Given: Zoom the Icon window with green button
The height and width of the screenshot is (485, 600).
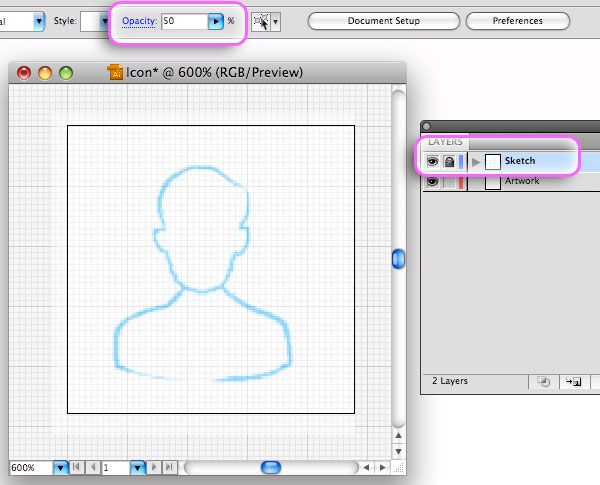Looking at the screenshot, I should point(66,73).
